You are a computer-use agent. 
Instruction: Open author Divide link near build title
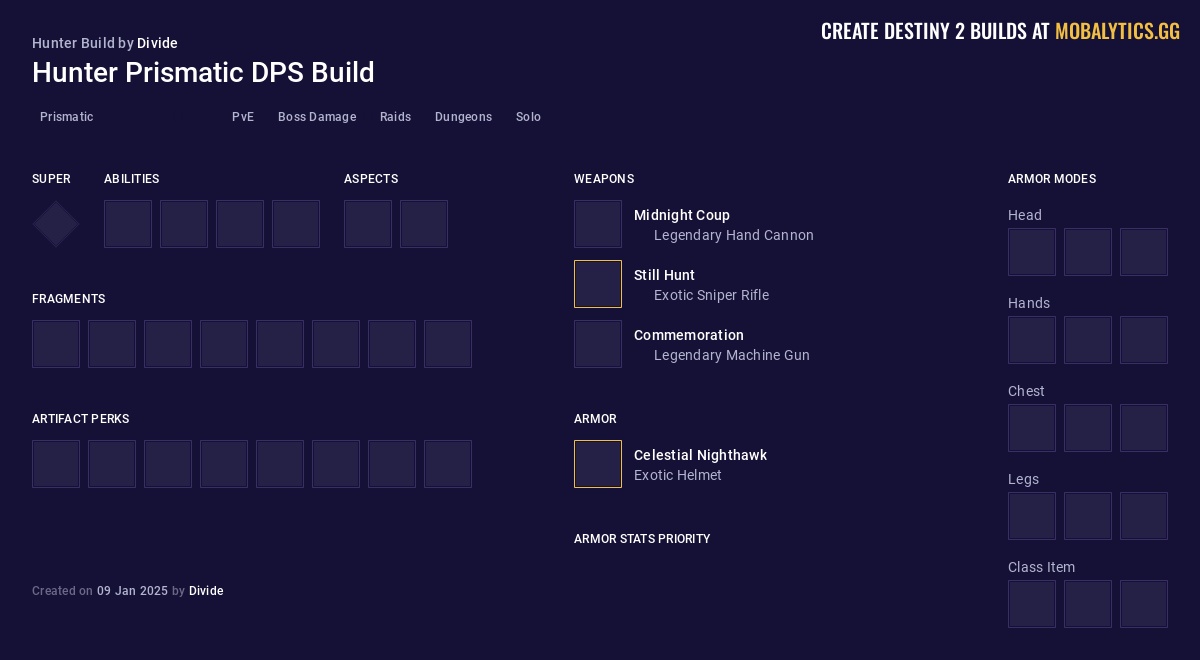click(157, 43)
